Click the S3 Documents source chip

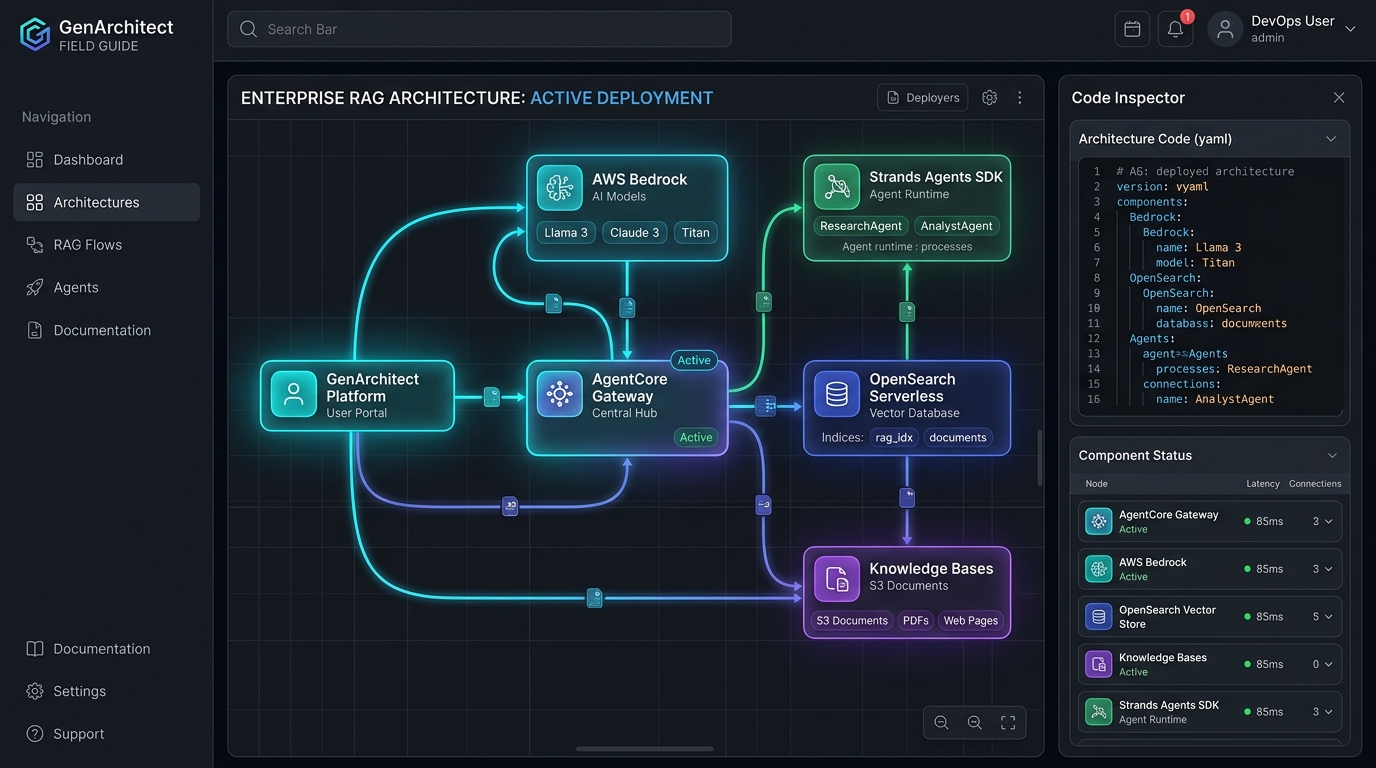[x=852, y=620]
